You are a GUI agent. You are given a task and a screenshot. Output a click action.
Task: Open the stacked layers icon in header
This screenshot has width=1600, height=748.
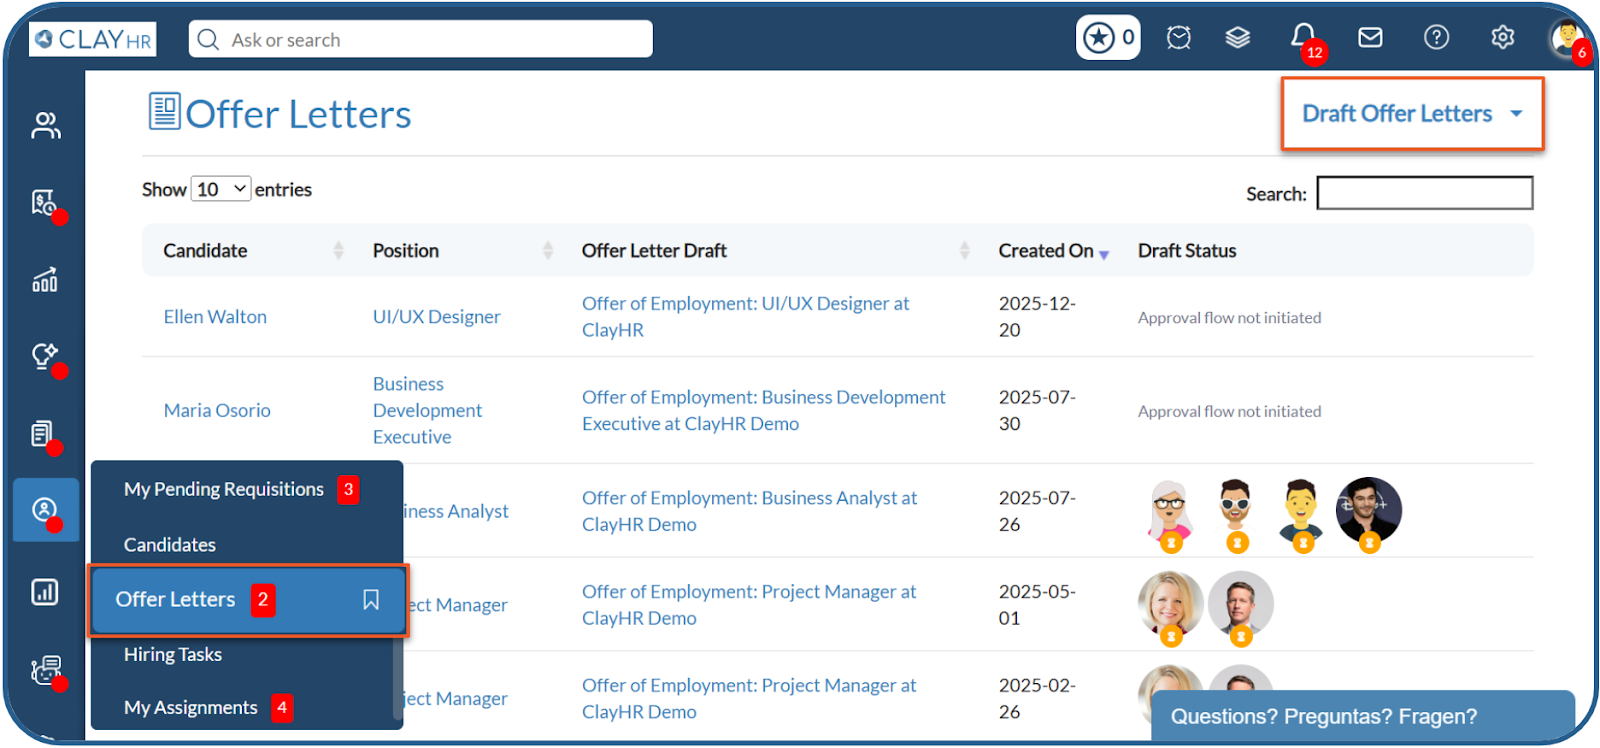tap(1238, 38)
